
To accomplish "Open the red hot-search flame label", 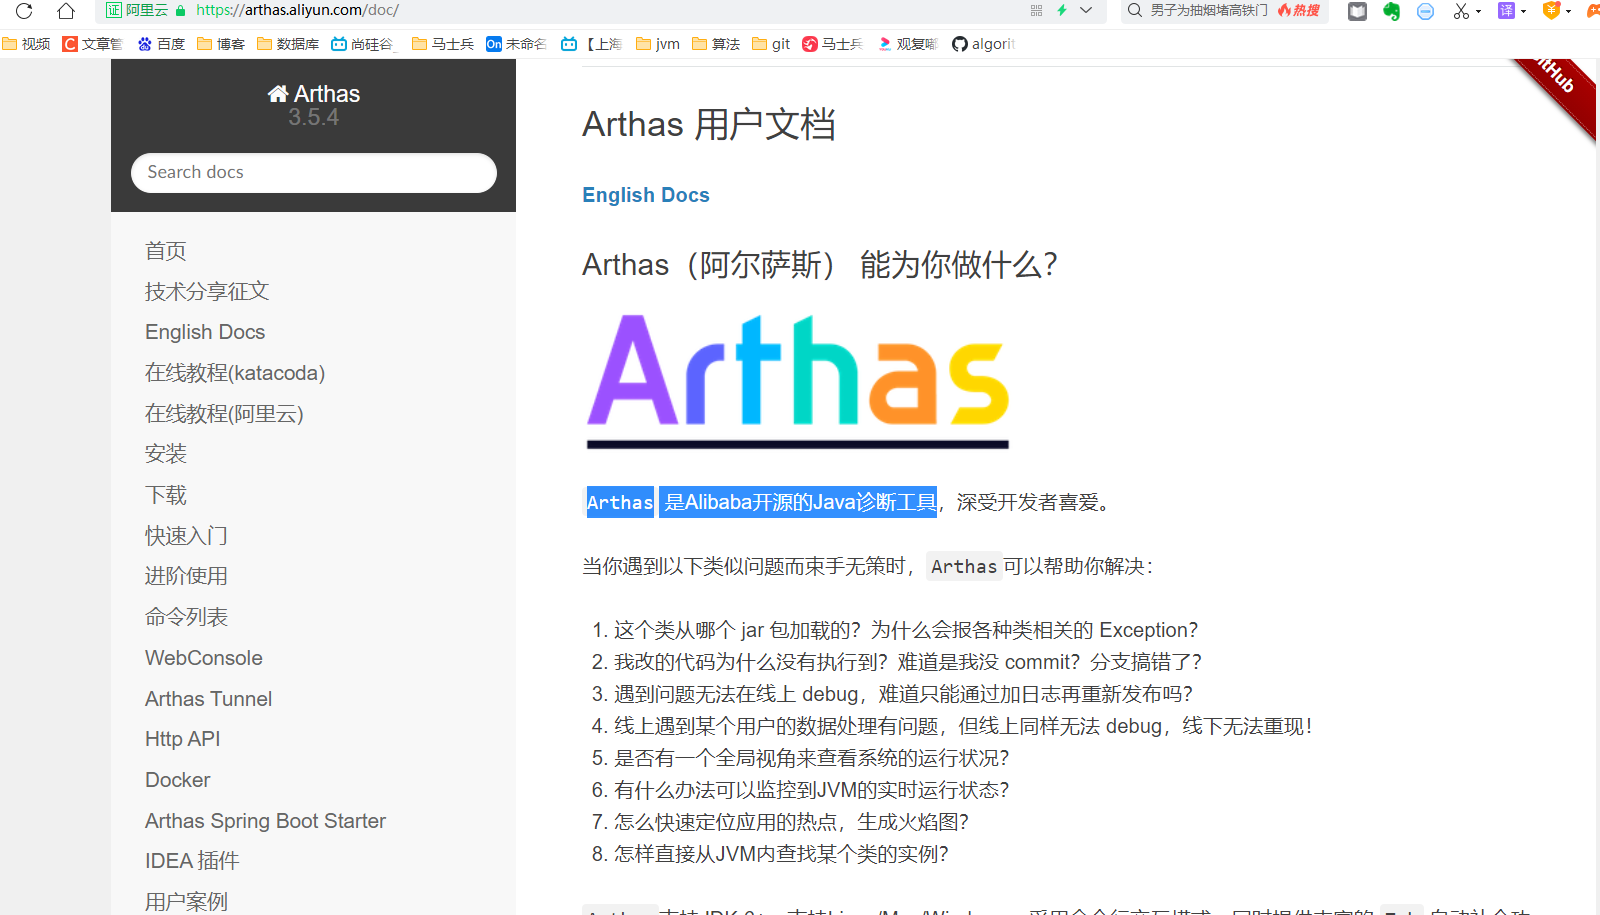I will click(x=1299, y=11).
